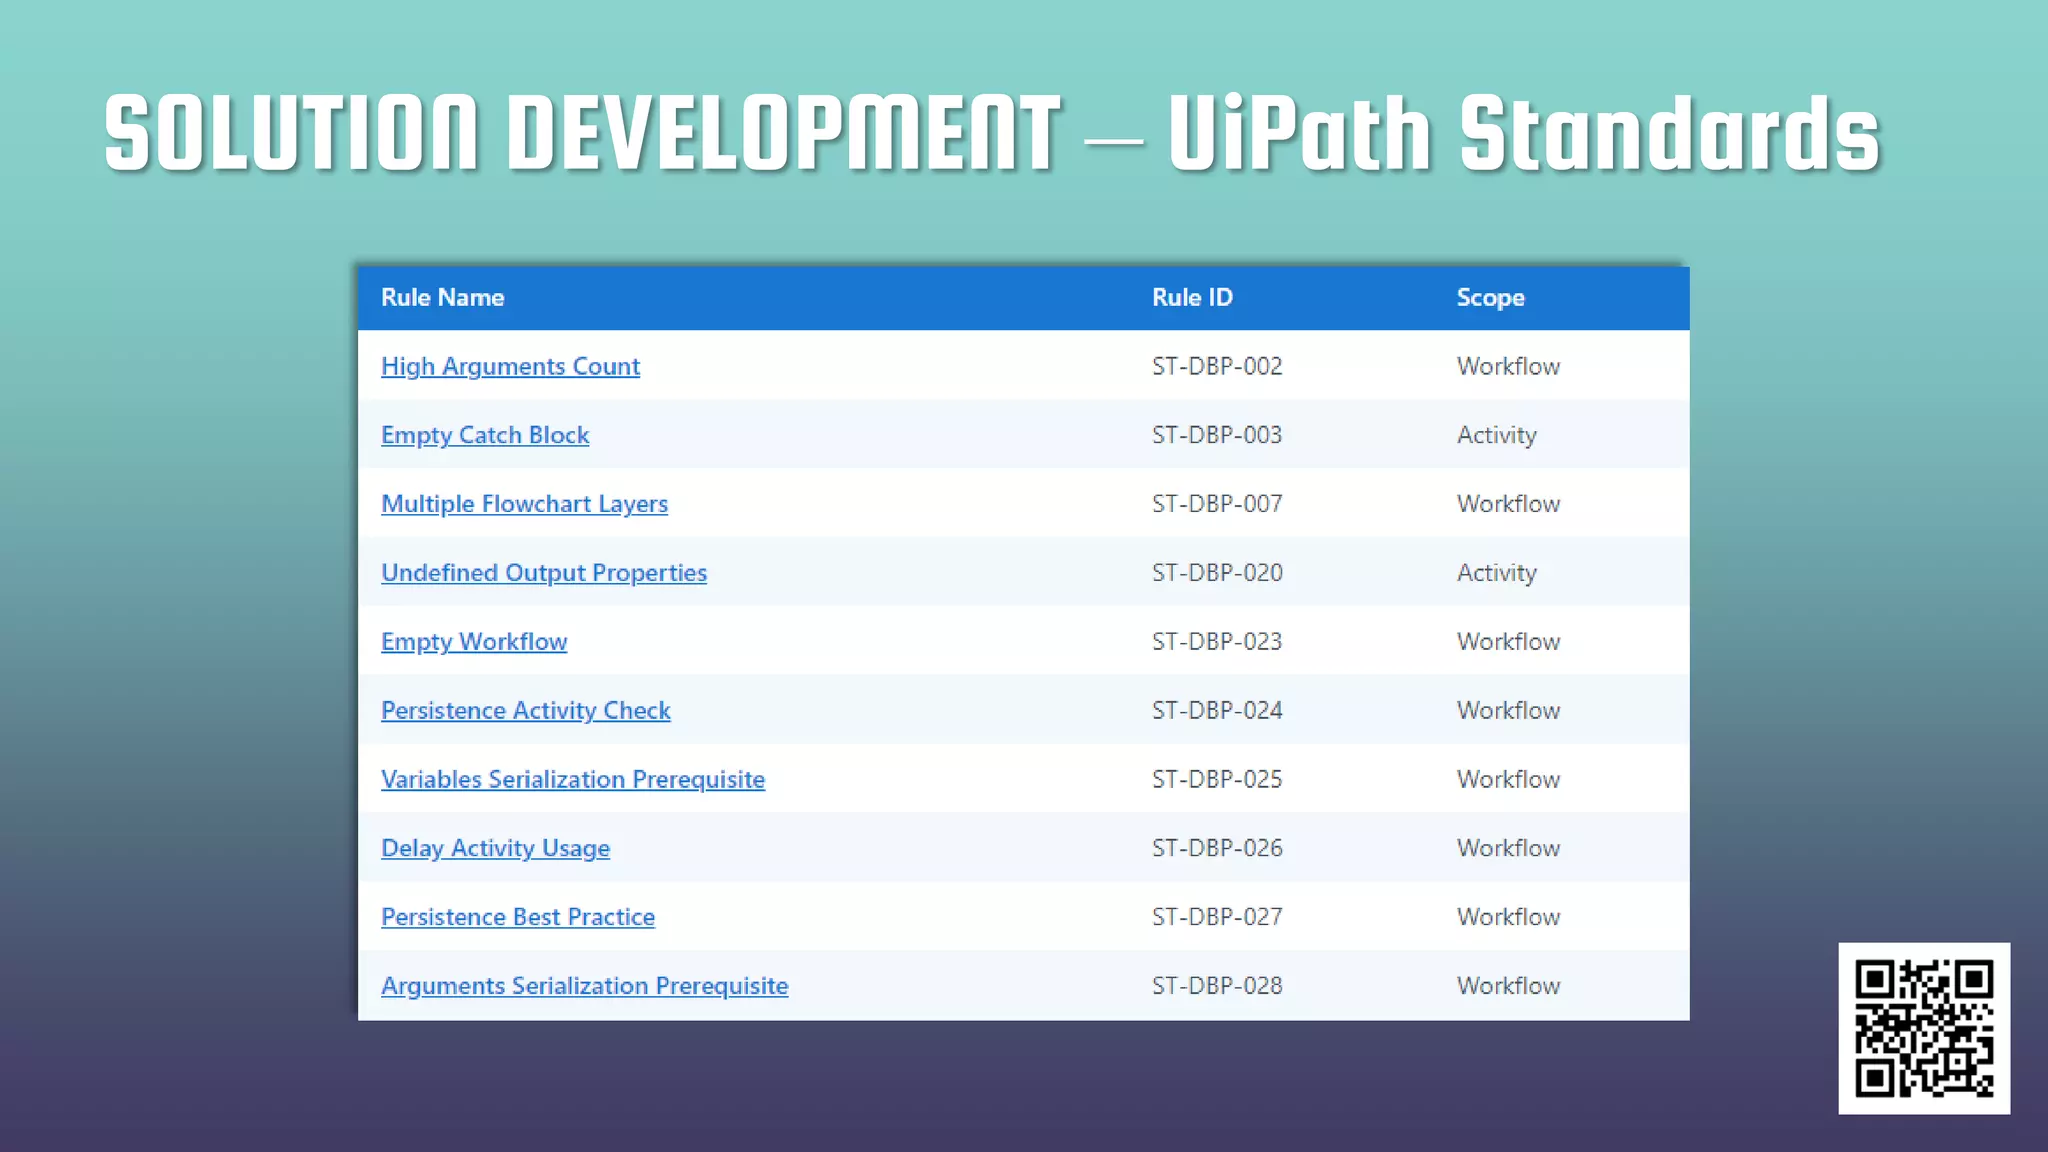Select rule ID ST-DBP-003
This screenshot has width=2048, height=1152.
pyautogui.click(x=1217, y=436)
